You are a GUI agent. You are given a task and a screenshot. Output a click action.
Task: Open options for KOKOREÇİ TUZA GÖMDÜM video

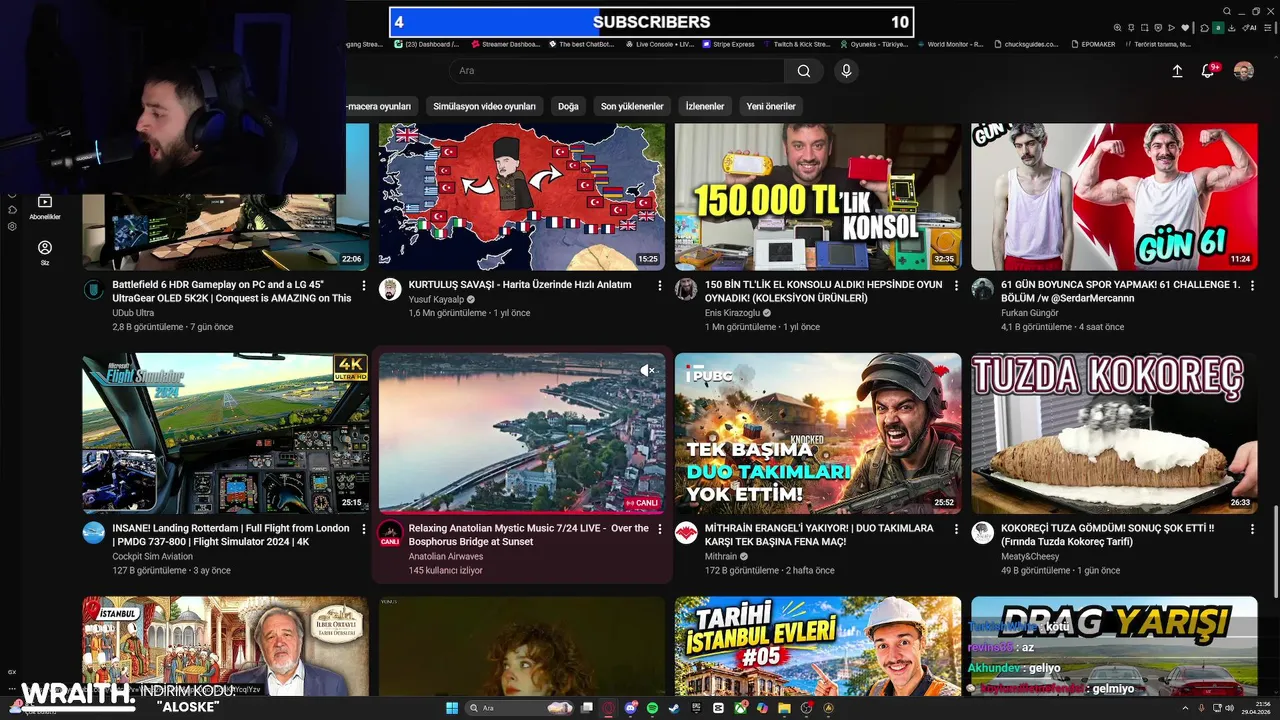[x=1251, y=529]
